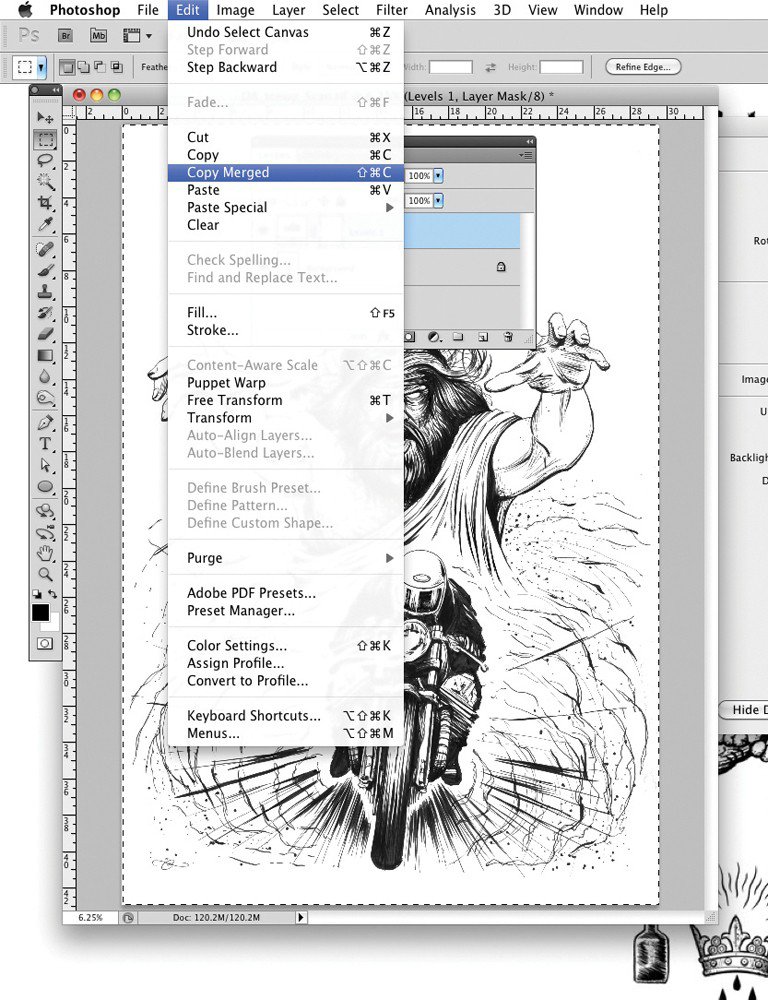Open the Apple menu
This screenshot has height=1000, width=768.
tap(25, 10)
